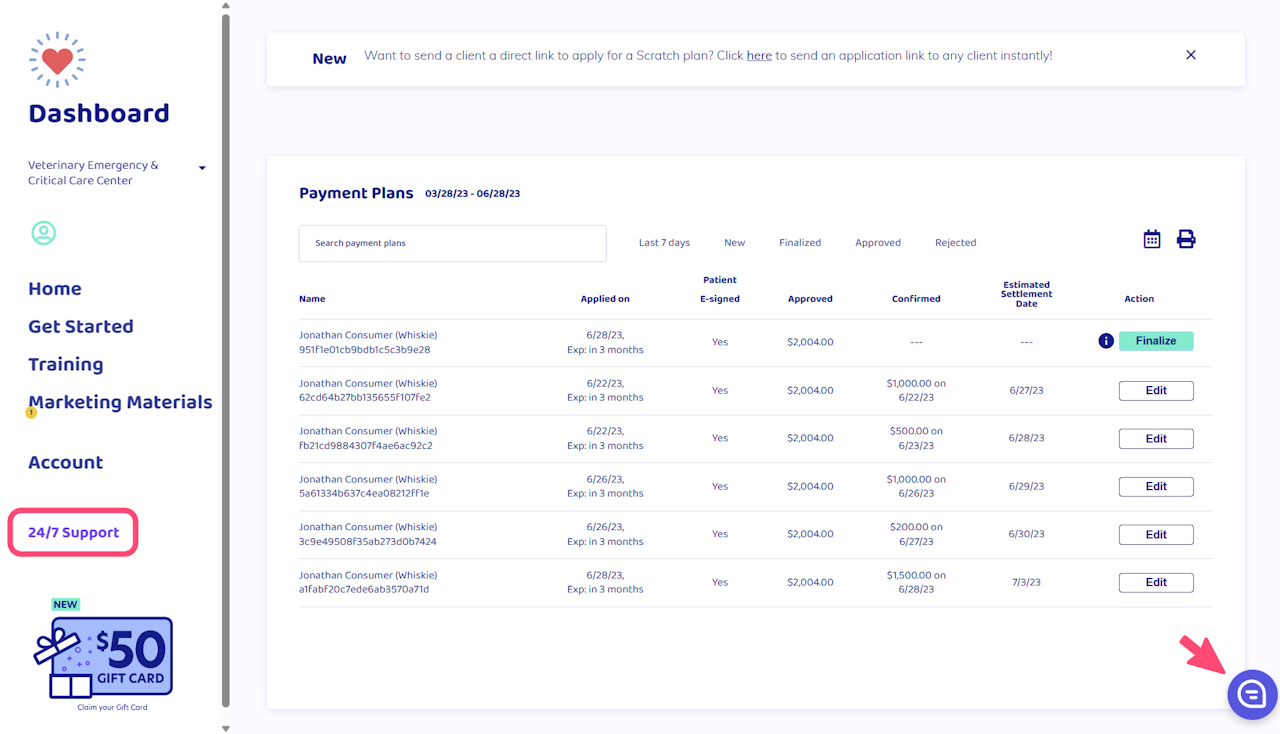Click the calendar date range icon
Viewport: 1280px width, 734px height.
point(1152,239)
